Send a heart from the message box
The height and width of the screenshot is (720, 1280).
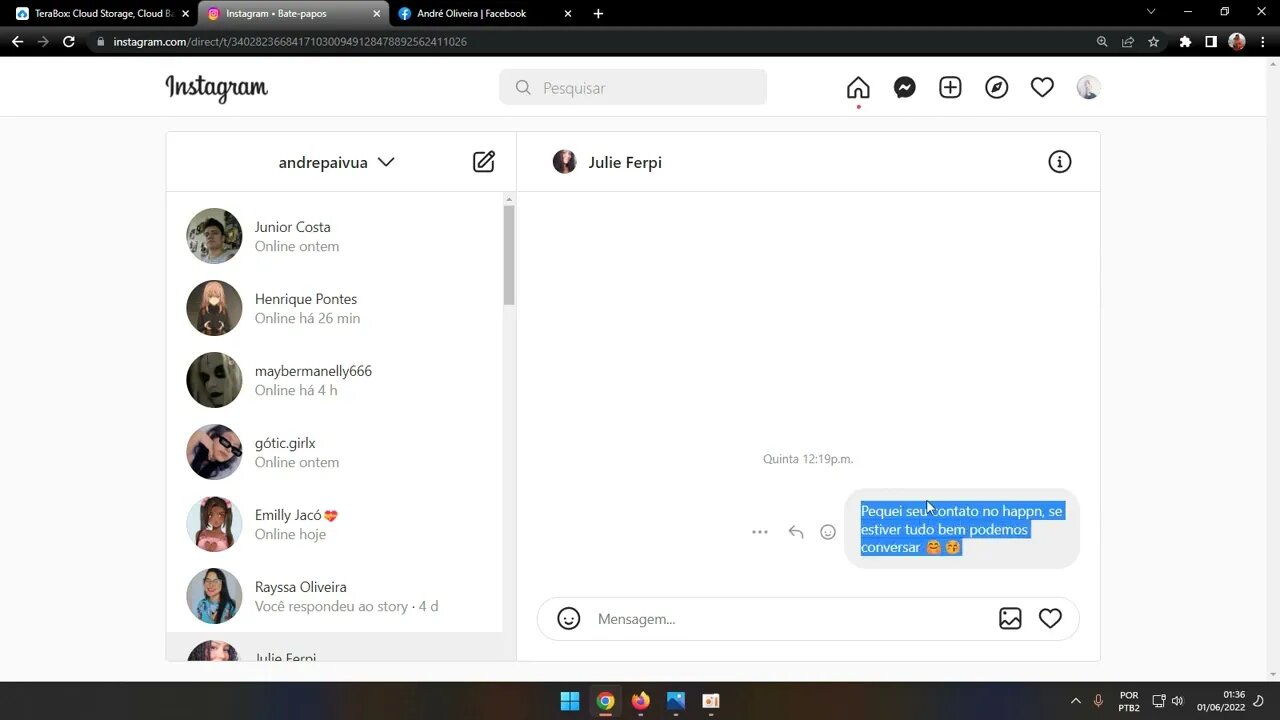click(1050, 619)
